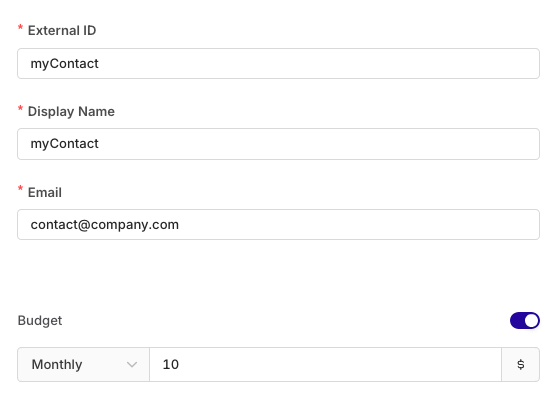This screenshot has height=399, width=556.
Task: Click the dollar sign currency suffix
Action: click(x=521, y=365)
